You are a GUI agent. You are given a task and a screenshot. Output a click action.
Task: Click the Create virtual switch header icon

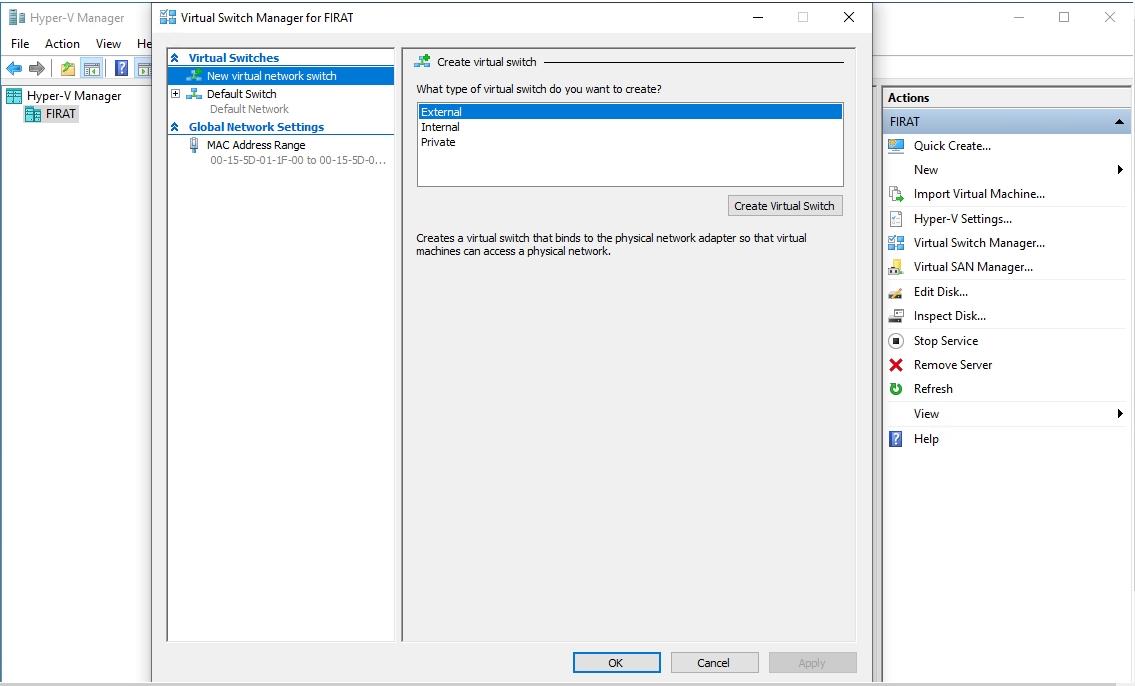click(x=422, y=62)
